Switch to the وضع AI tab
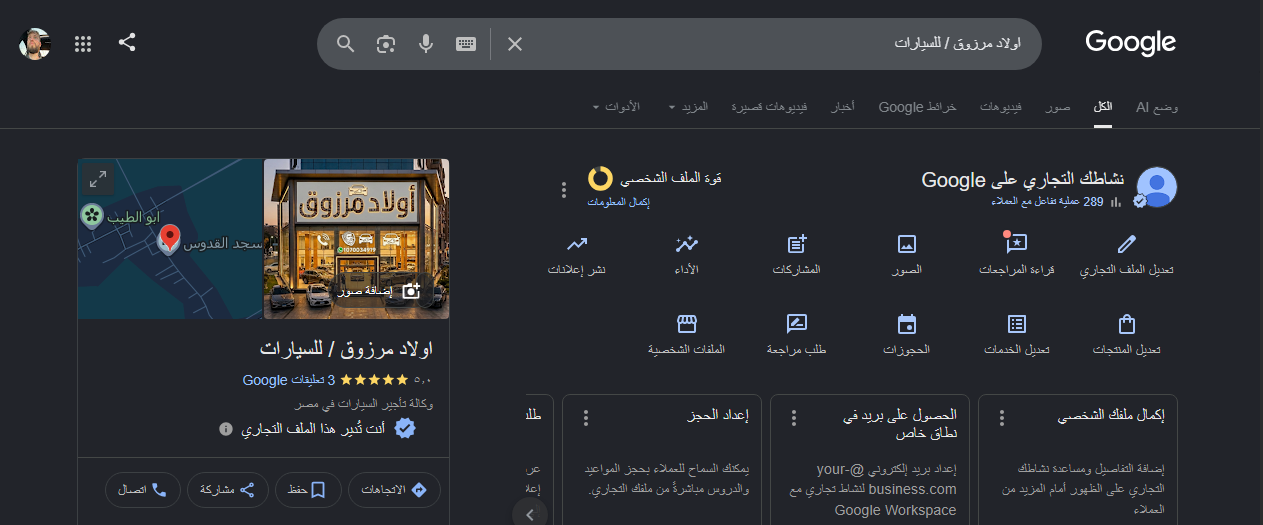The width and height of the screenshot is (1263, 525). tap(1157, 106)
